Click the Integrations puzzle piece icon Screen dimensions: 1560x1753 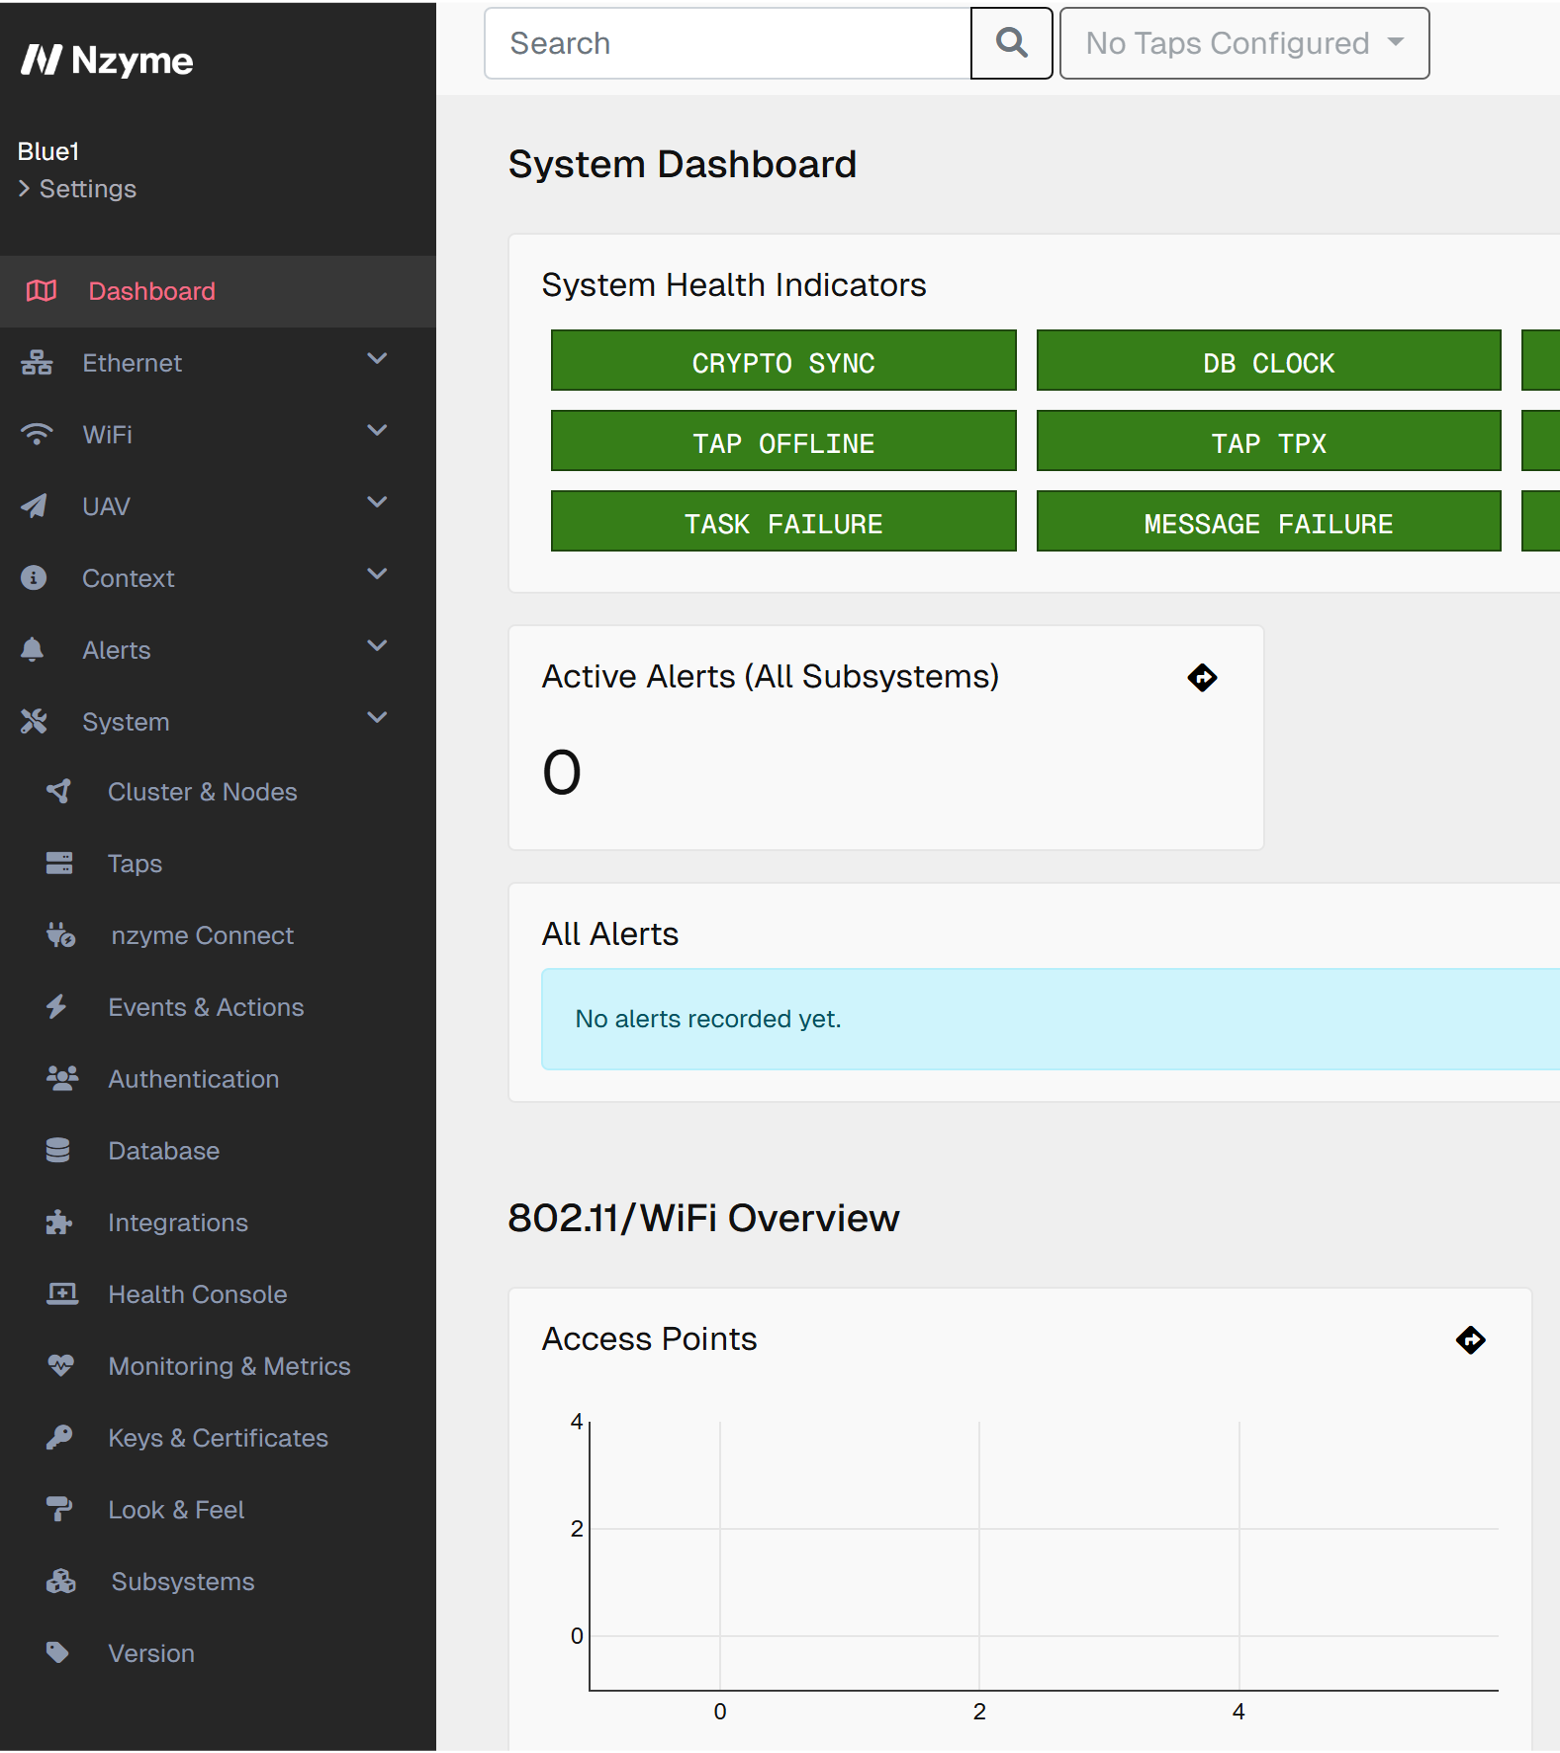59,1222
